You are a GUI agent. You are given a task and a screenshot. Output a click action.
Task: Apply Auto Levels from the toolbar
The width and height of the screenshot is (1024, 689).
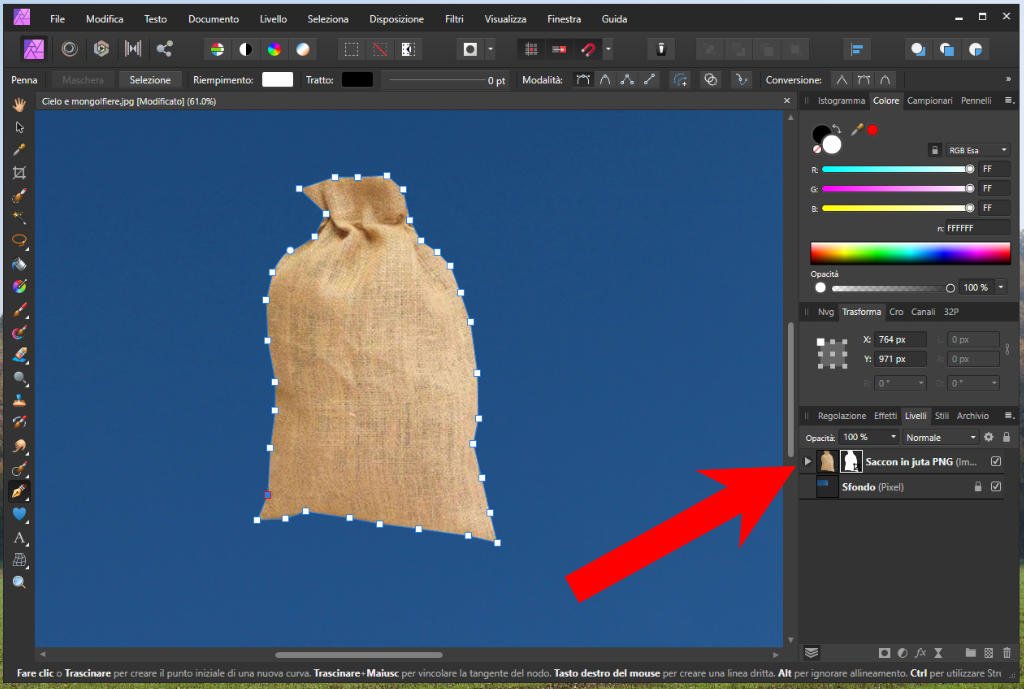217,49
